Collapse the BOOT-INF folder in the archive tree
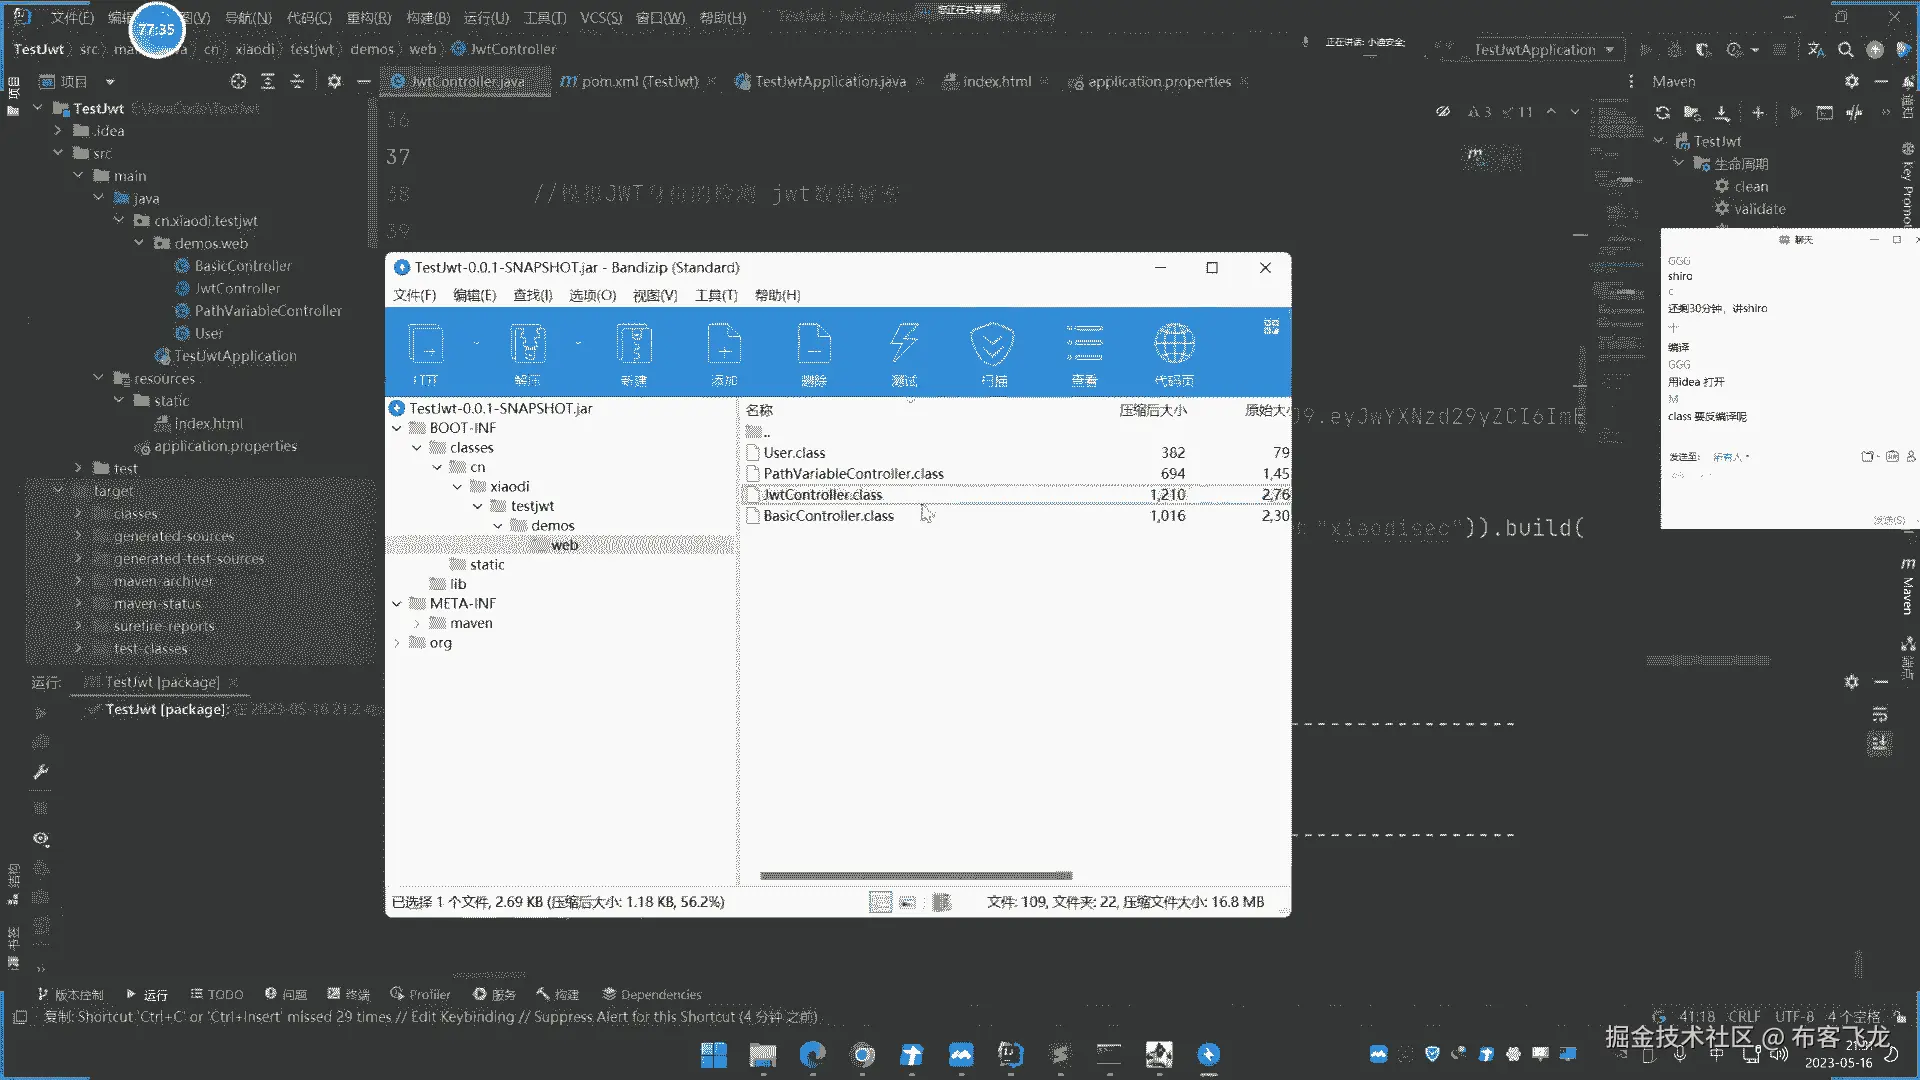1920x1080 pixels. pos(397,428)
